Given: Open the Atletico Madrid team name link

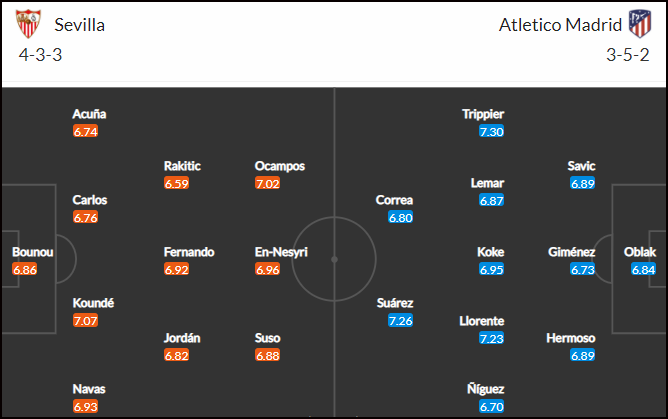Looking at the screenshot, I should pyautogui.click(x=560, y=25).
